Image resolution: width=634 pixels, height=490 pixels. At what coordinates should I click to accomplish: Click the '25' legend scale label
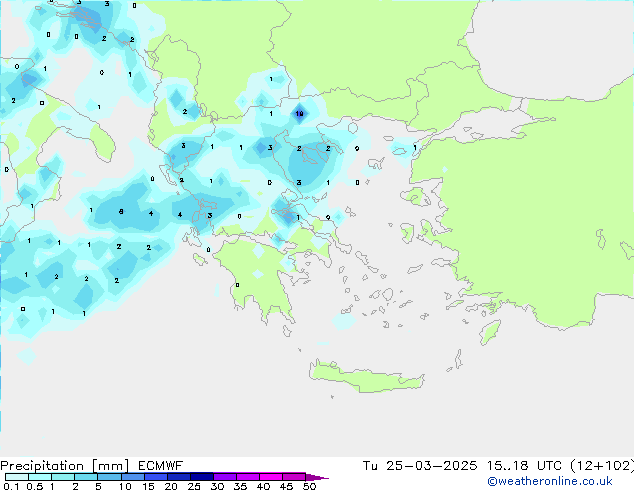pyautogui.click(x=194, y=486)
